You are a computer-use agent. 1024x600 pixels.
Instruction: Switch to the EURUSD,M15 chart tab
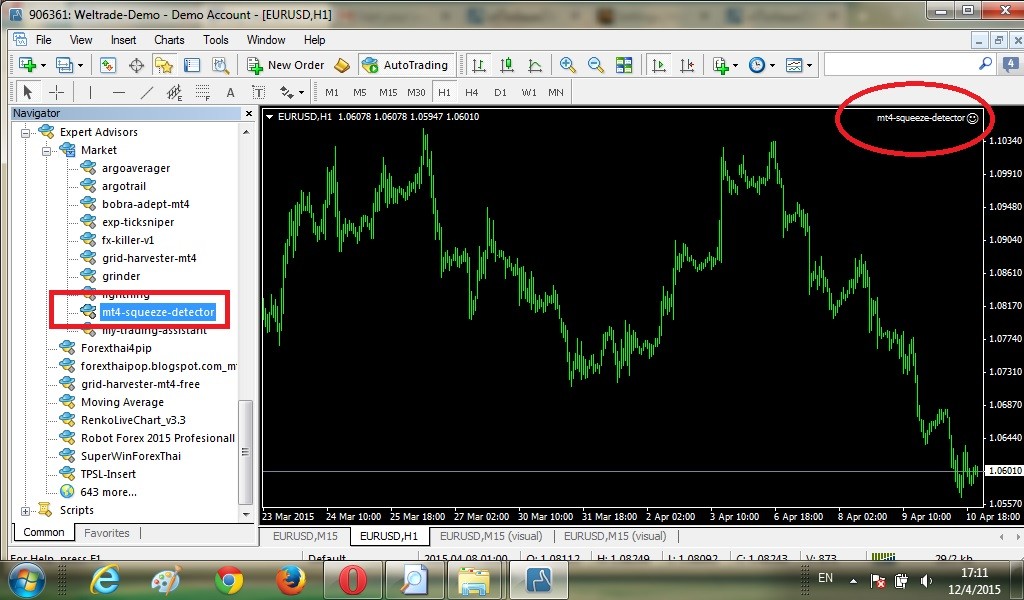305,536
